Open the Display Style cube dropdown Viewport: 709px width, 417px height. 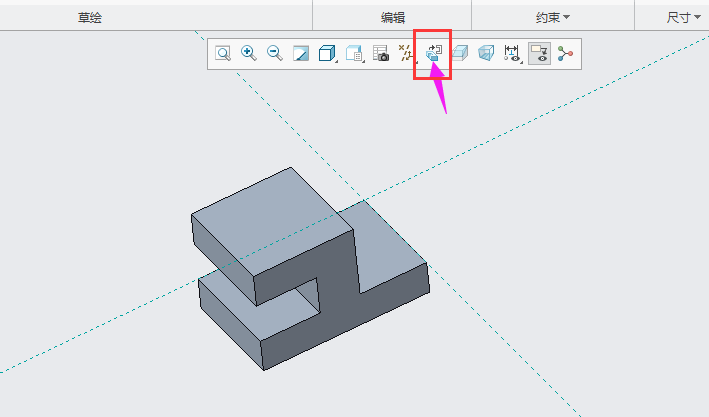(327, 54)
